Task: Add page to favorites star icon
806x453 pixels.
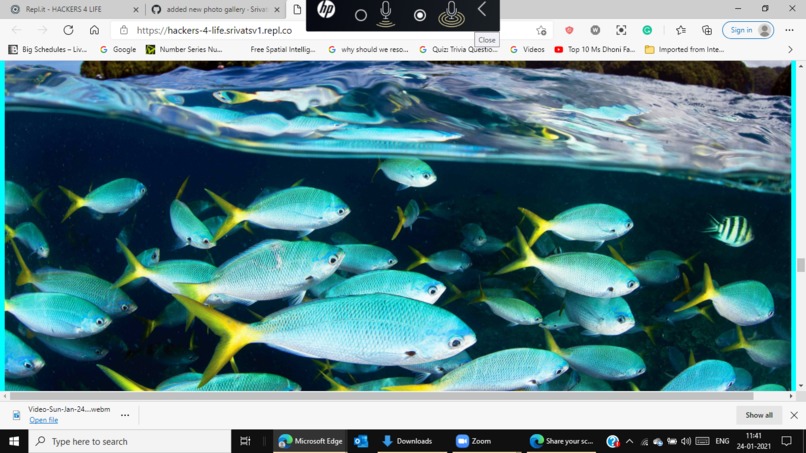Action: tap(541, 31)
